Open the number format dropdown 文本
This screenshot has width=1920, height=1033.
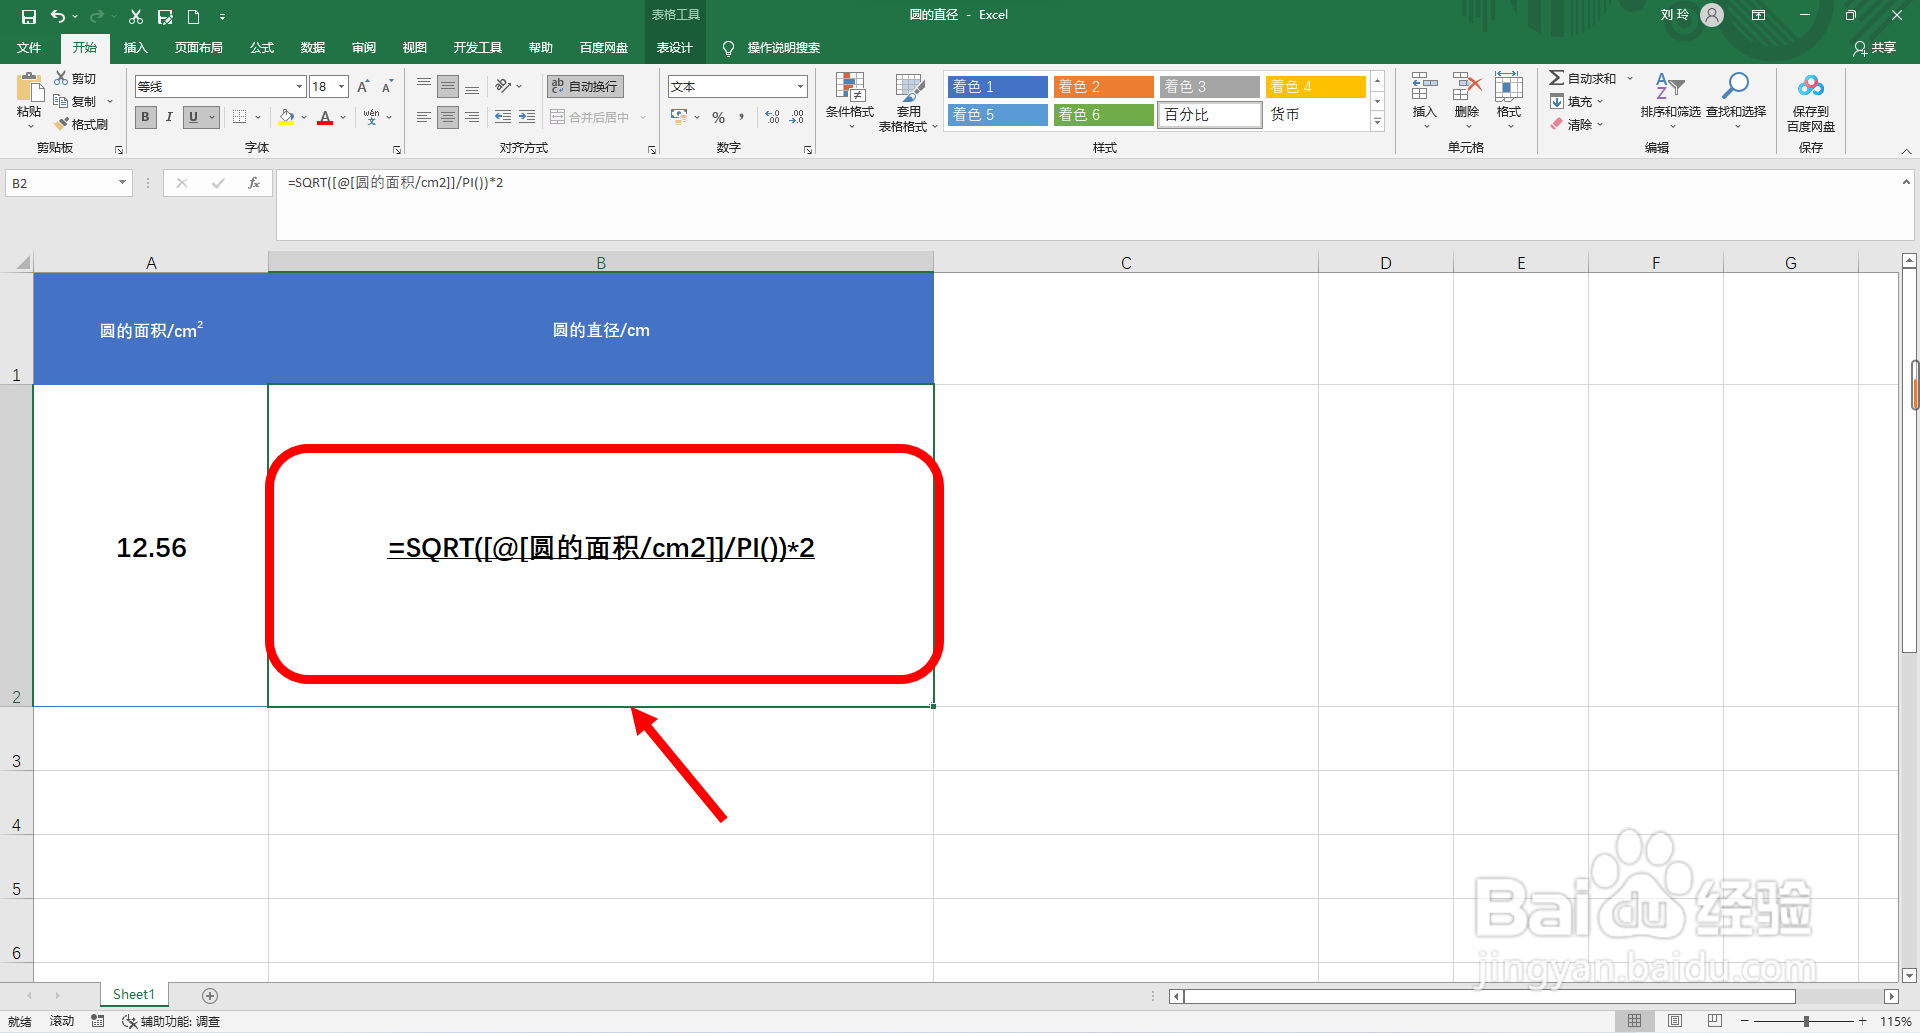800,87
